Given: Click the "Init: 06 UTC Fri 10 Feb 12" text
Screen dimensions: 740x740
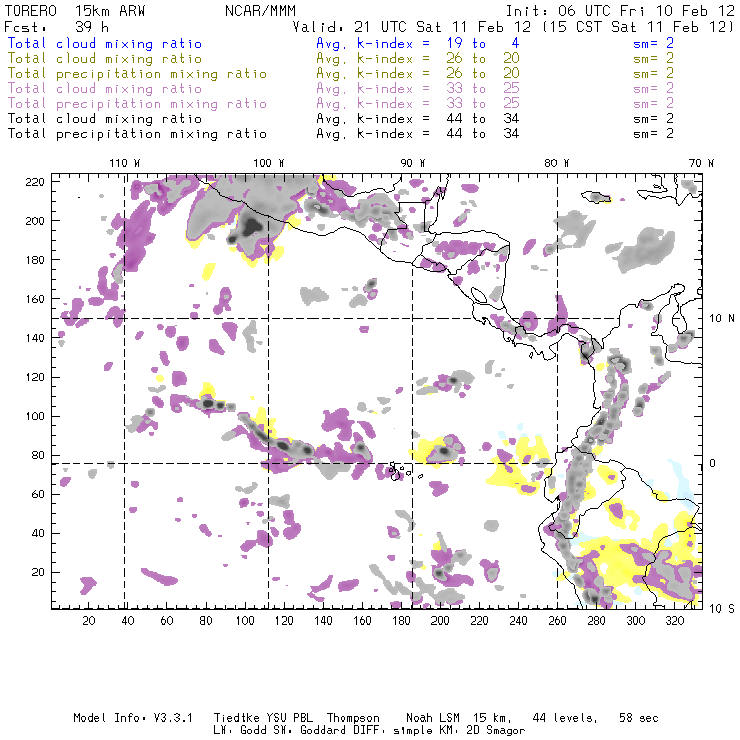Looking at the screenshot, I should pyautogui.click(x=620, y=11).
